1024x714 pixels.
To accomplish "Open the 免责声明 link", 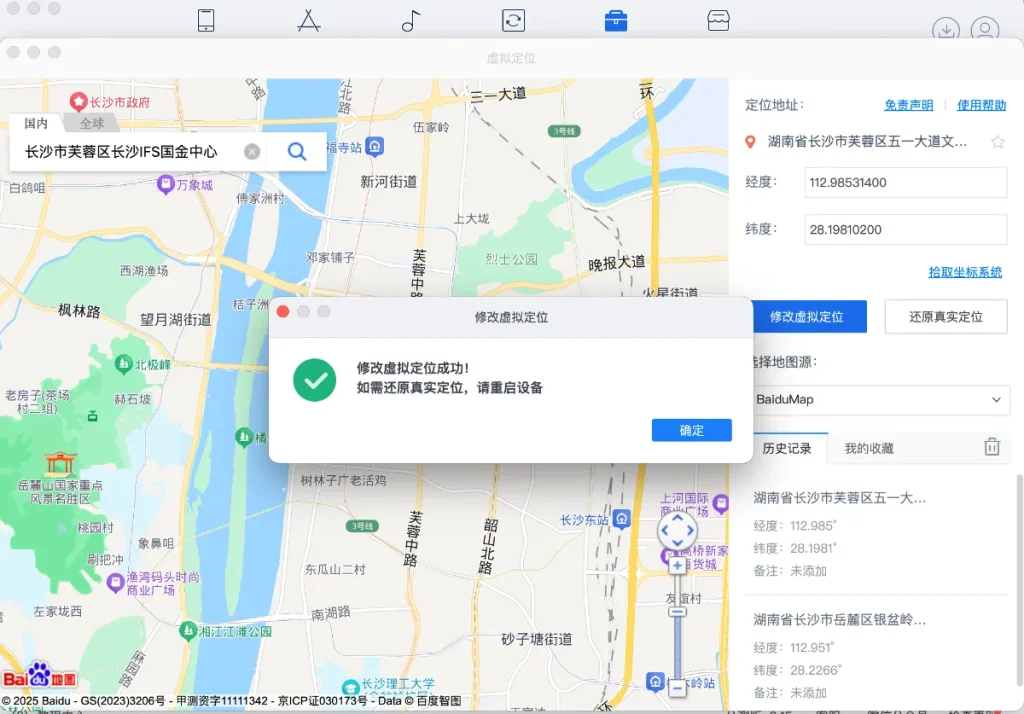I will (908, 105).
